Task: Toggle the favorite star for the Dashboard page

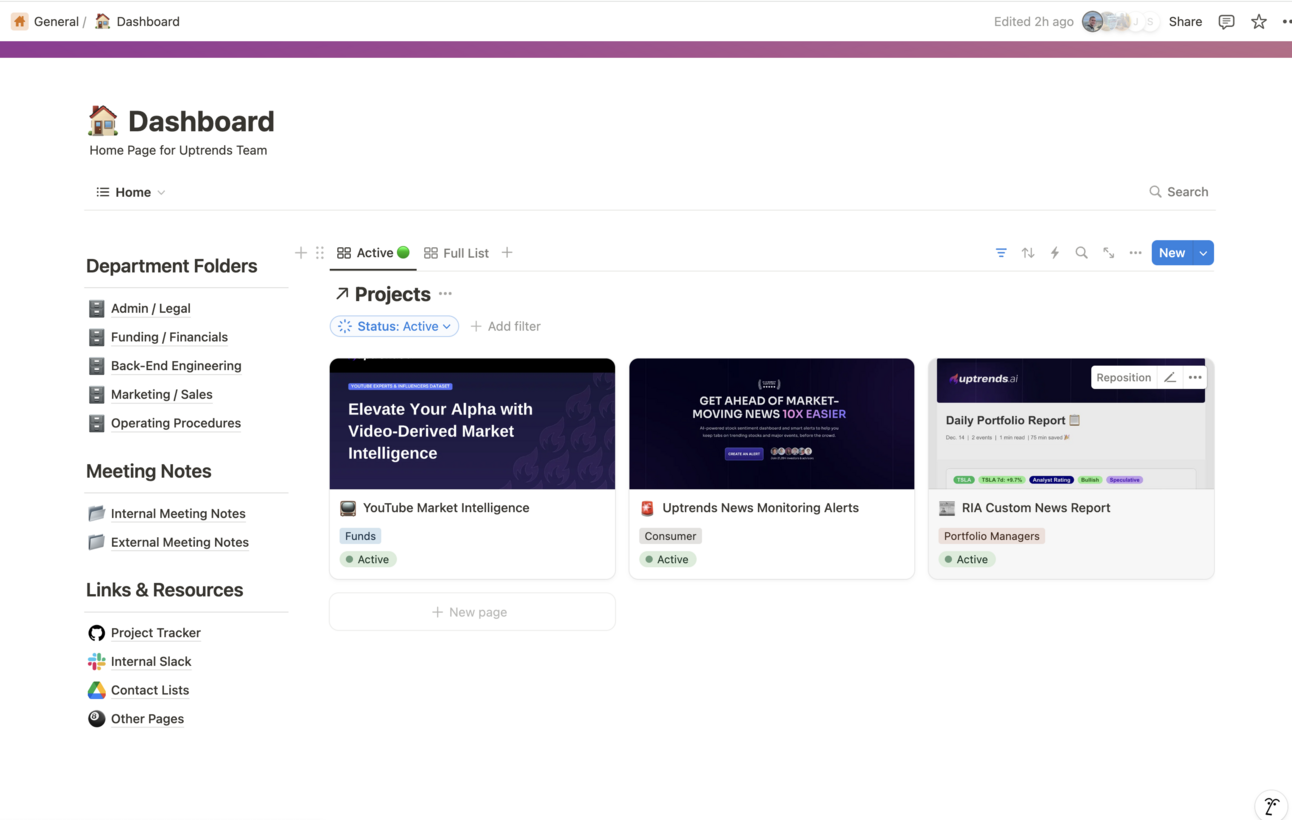Action: click(1258, 21)
